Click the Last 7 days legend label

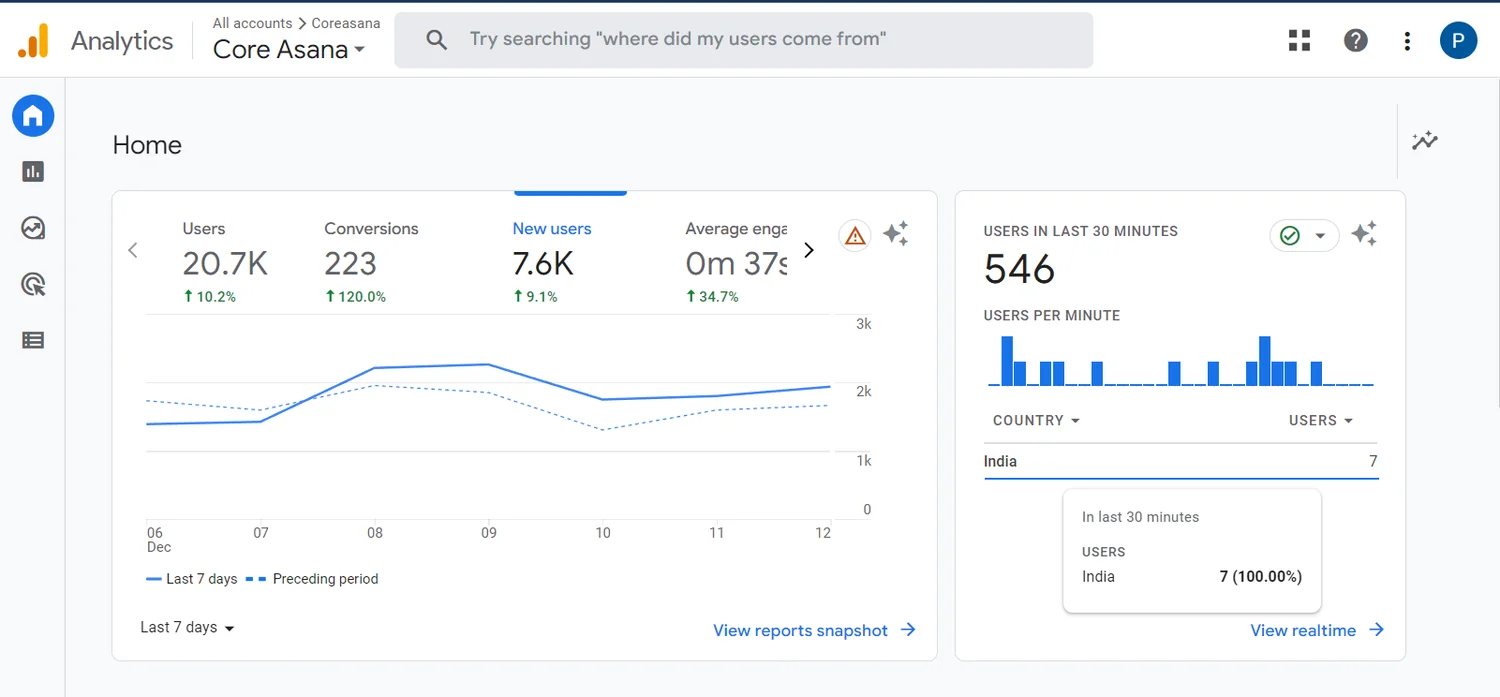[x=202, y=579]
